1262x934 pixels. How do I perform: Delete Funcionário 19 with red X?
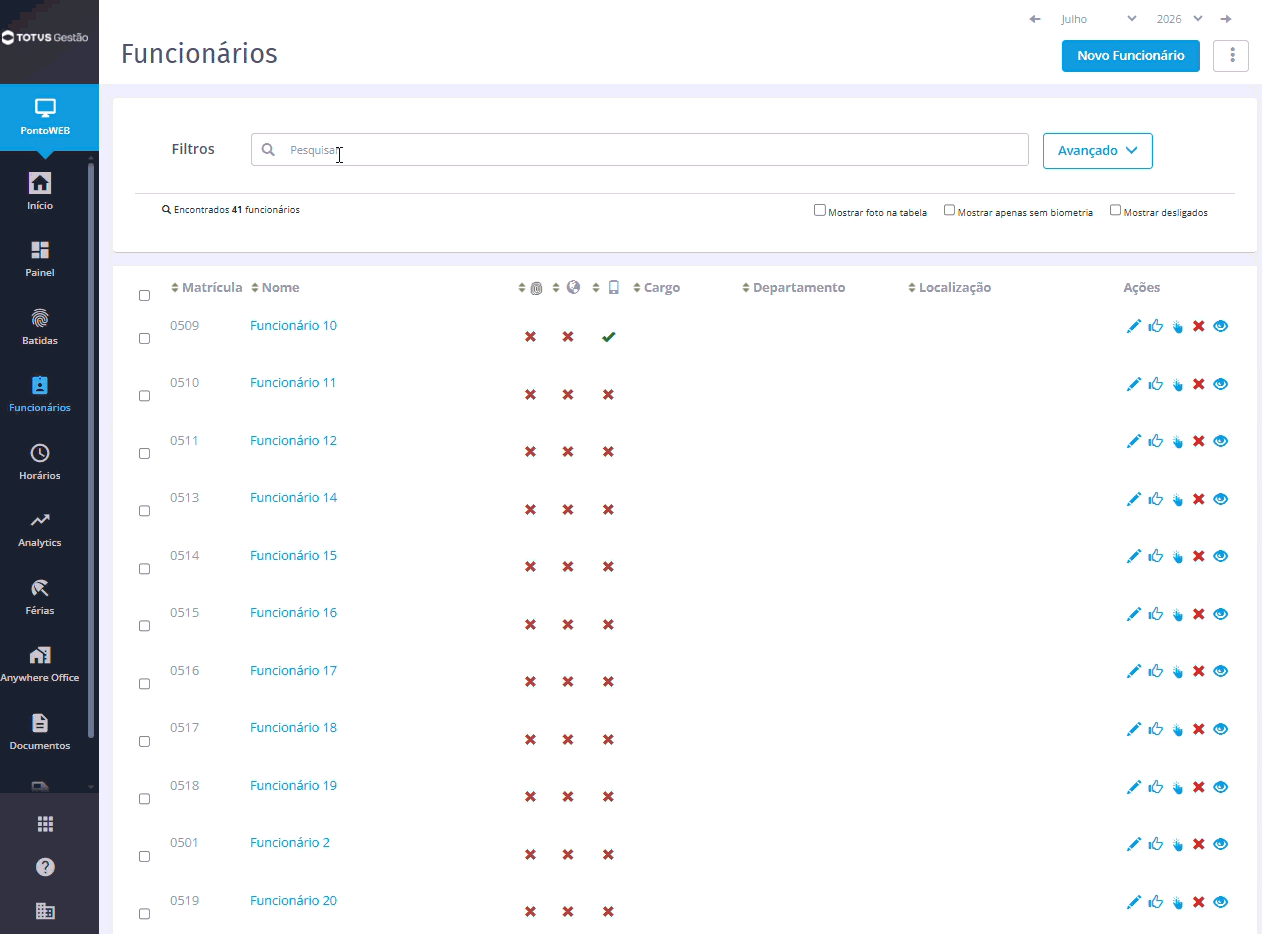[1198, 786]
